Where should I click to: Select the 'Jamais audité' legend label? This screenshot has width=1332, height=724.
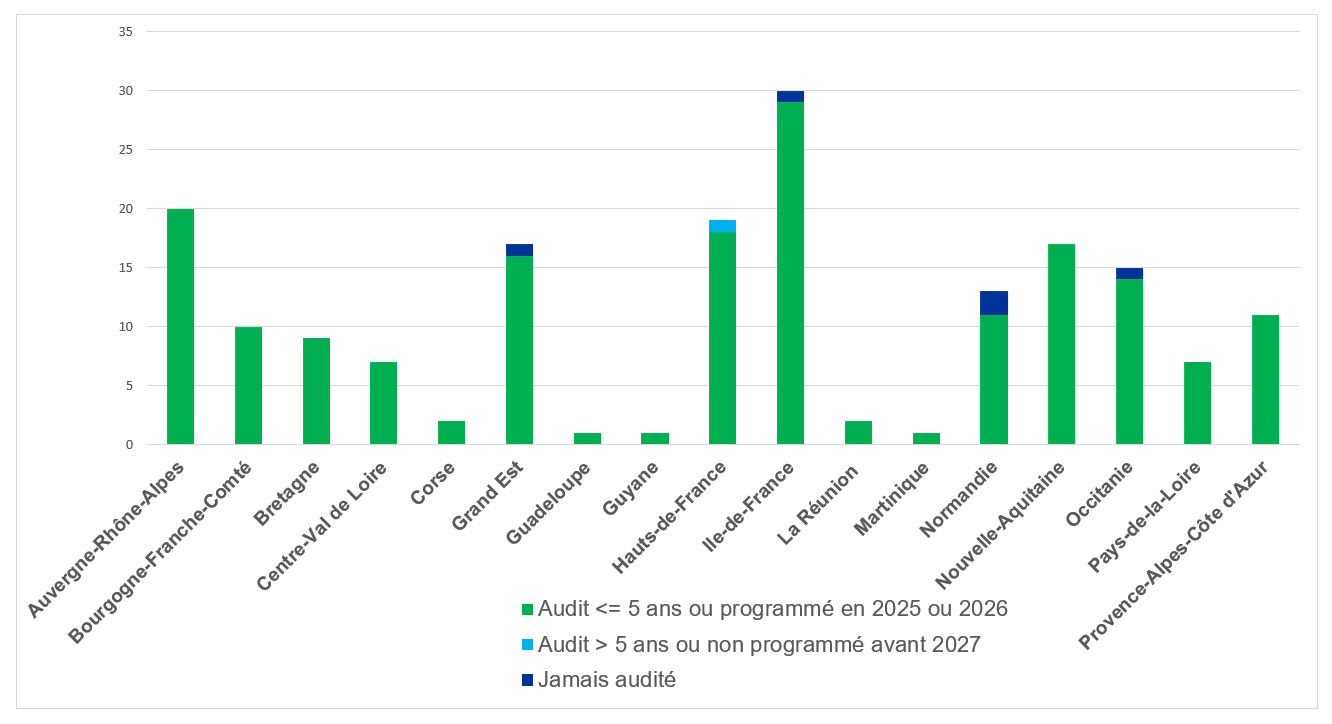pos(607,680)
